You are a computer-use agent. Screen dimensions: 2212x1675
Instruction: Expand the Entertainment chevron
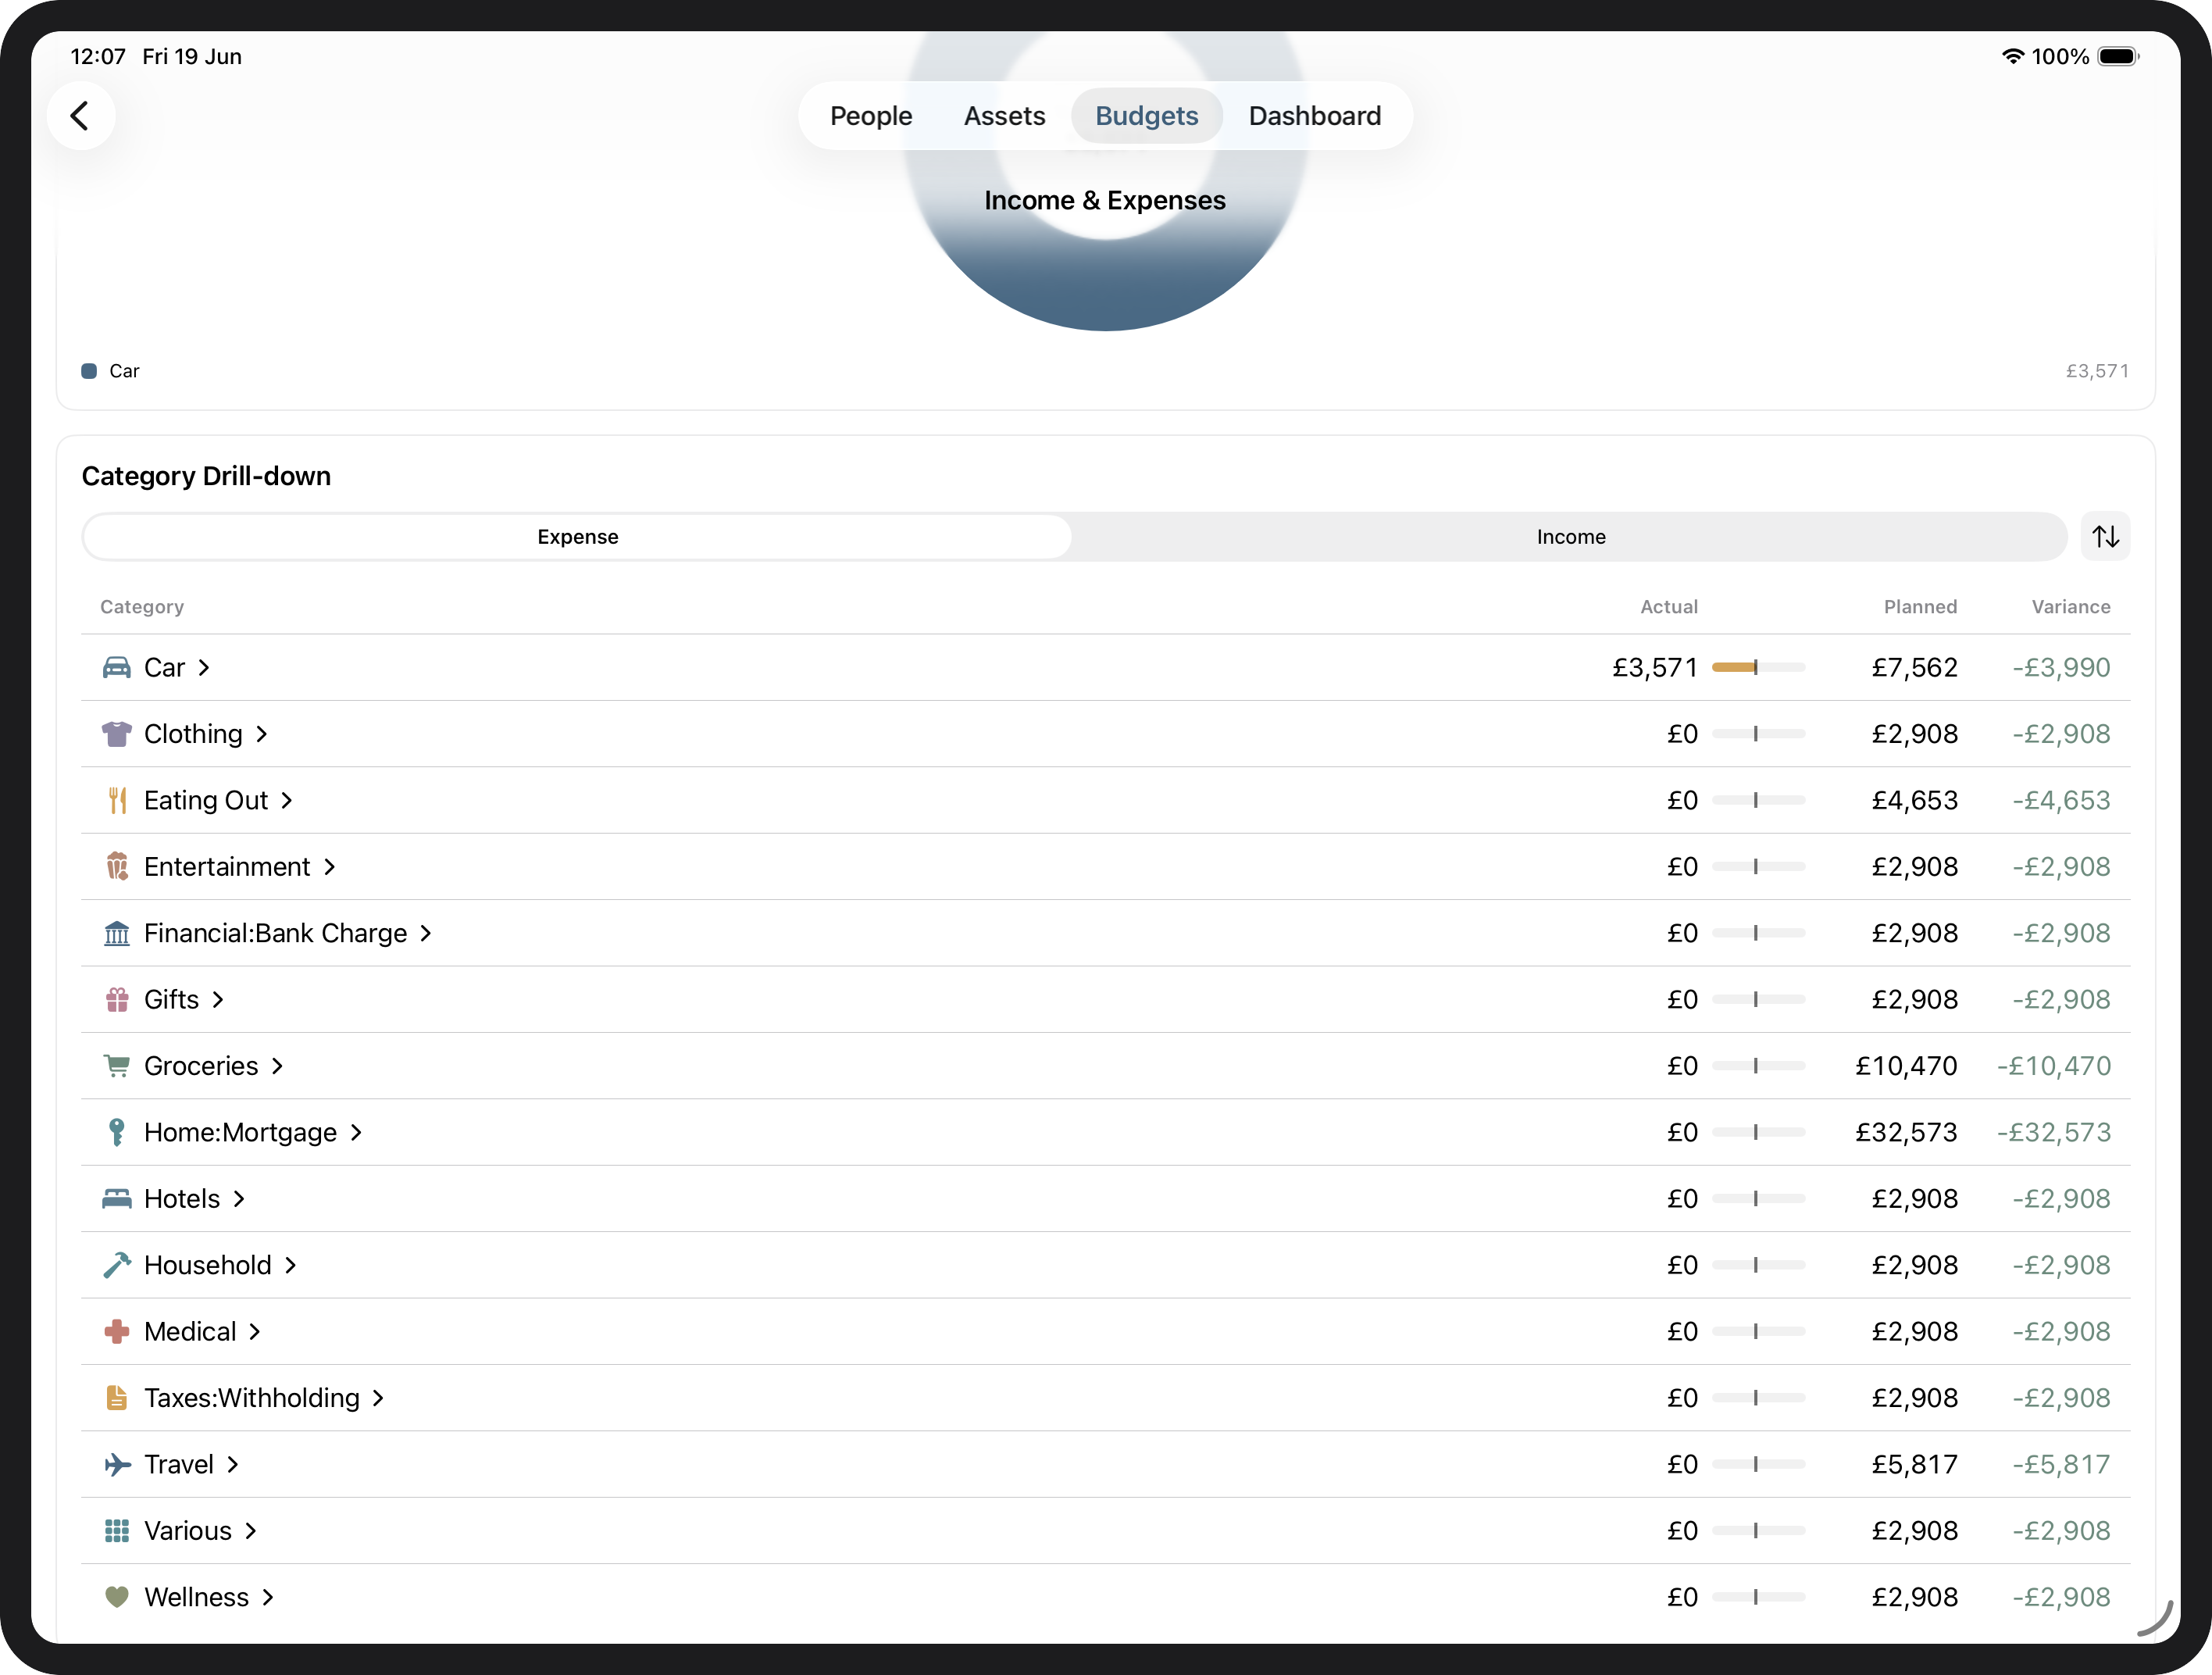330,867
